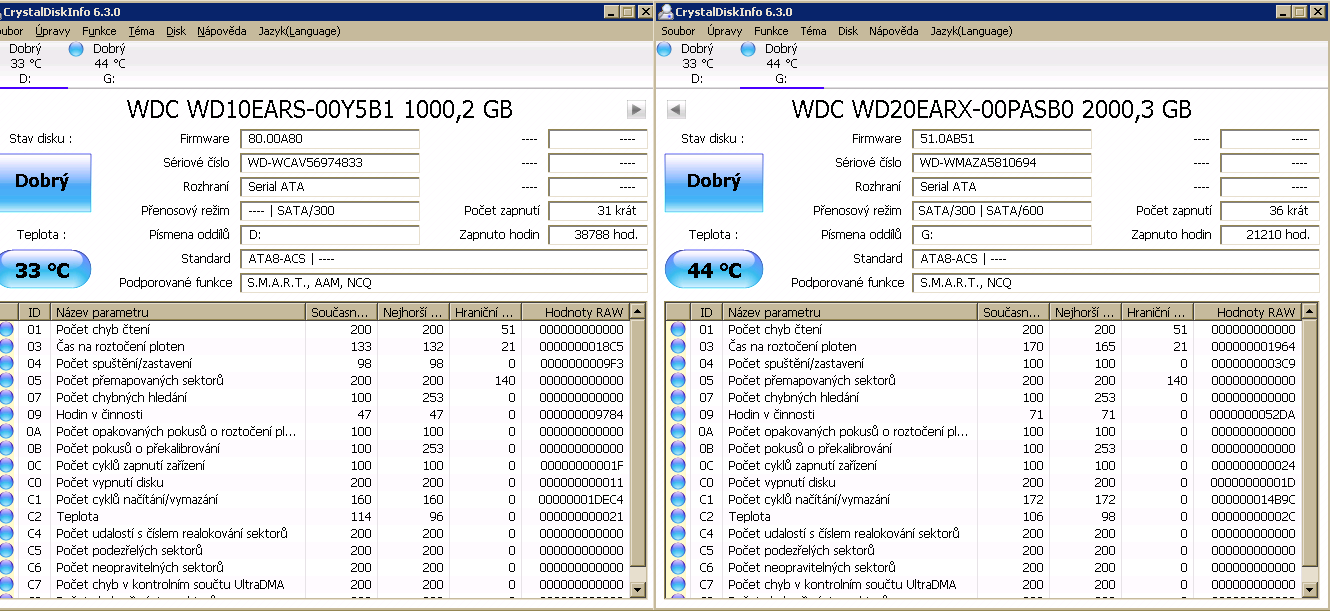This screenshot has width=1330, height=611.
Task: Open Funkce menu in left window
Action: [x=99, y=31]
